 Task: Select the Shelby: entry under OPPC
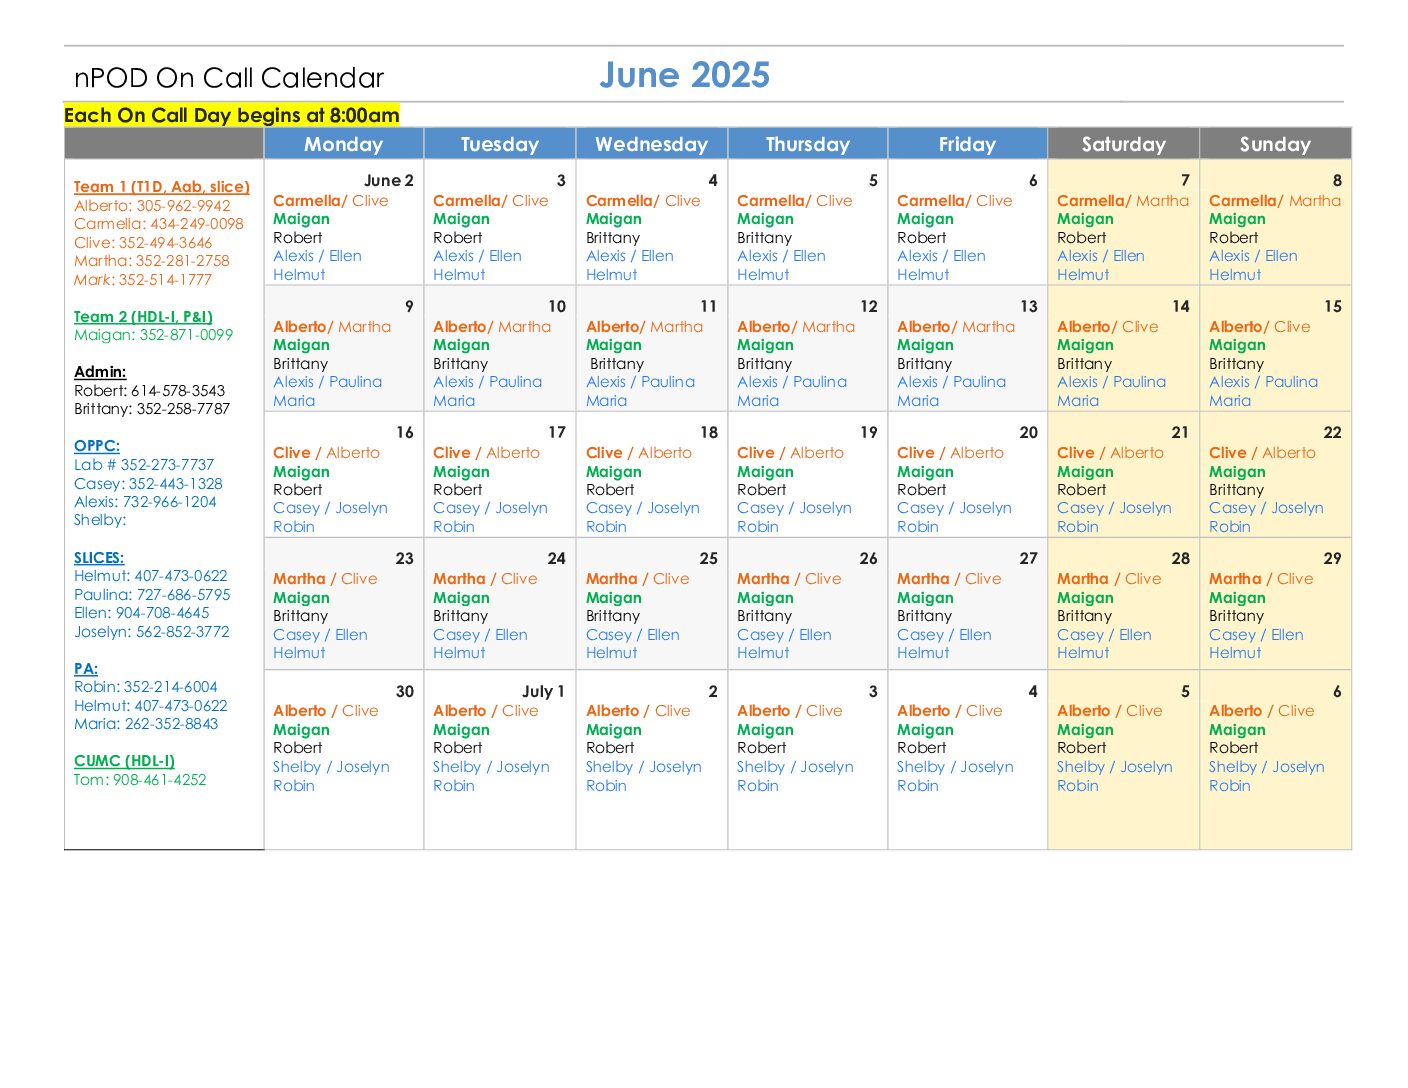(x=100, y=520)
